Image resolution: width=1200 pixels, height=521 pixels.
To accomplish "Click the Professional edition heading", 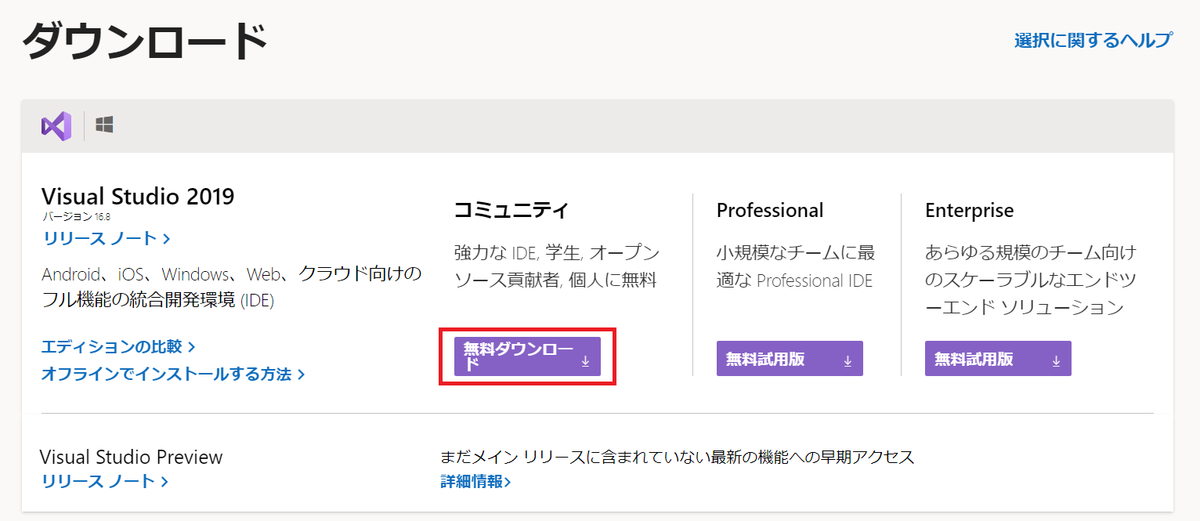I will point(770,210).
